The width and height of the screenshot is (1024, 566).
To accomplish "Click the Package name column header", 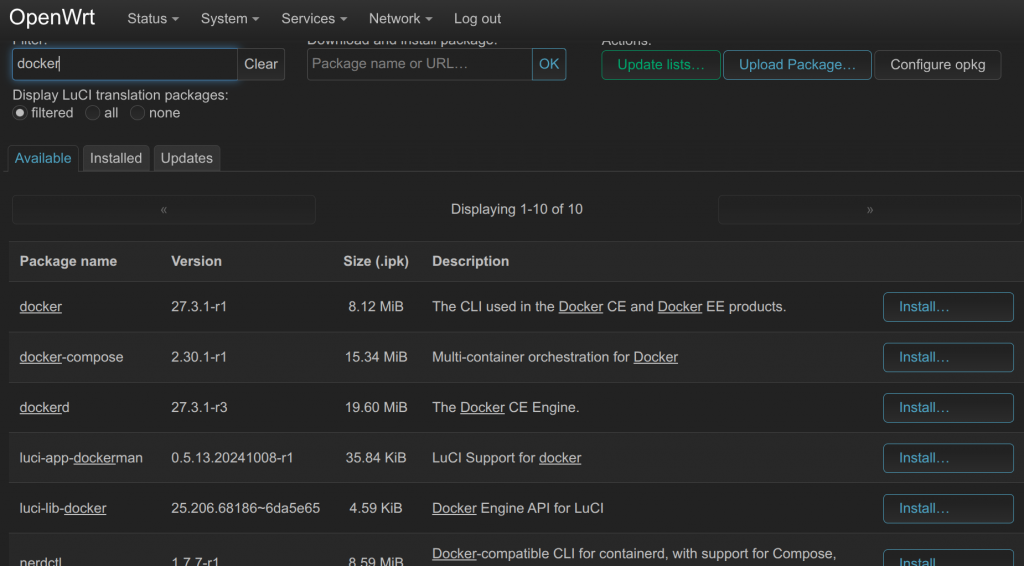I will (x=69, y=261).
